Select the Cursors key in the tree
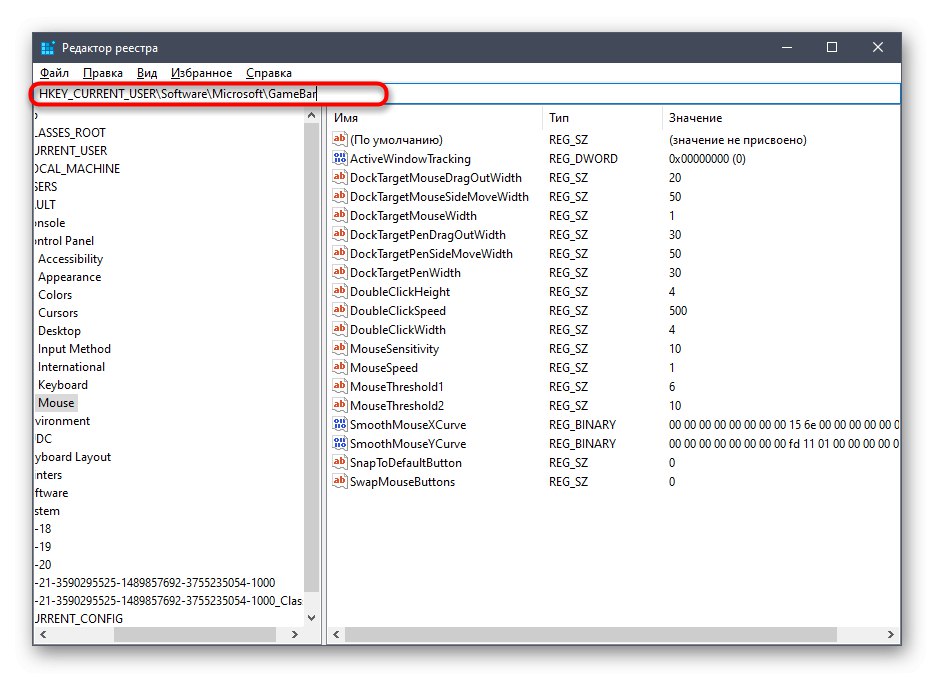Screen dimensions: 934x678 click(58, 313)
